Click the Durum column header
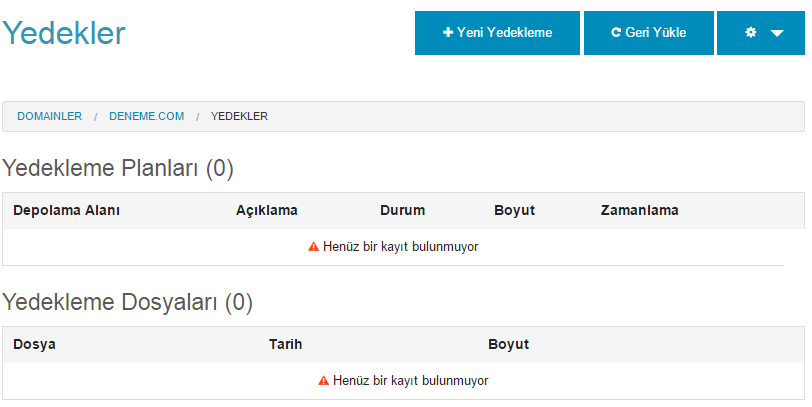This screenshot has height=407, width=812. [402, 210]
